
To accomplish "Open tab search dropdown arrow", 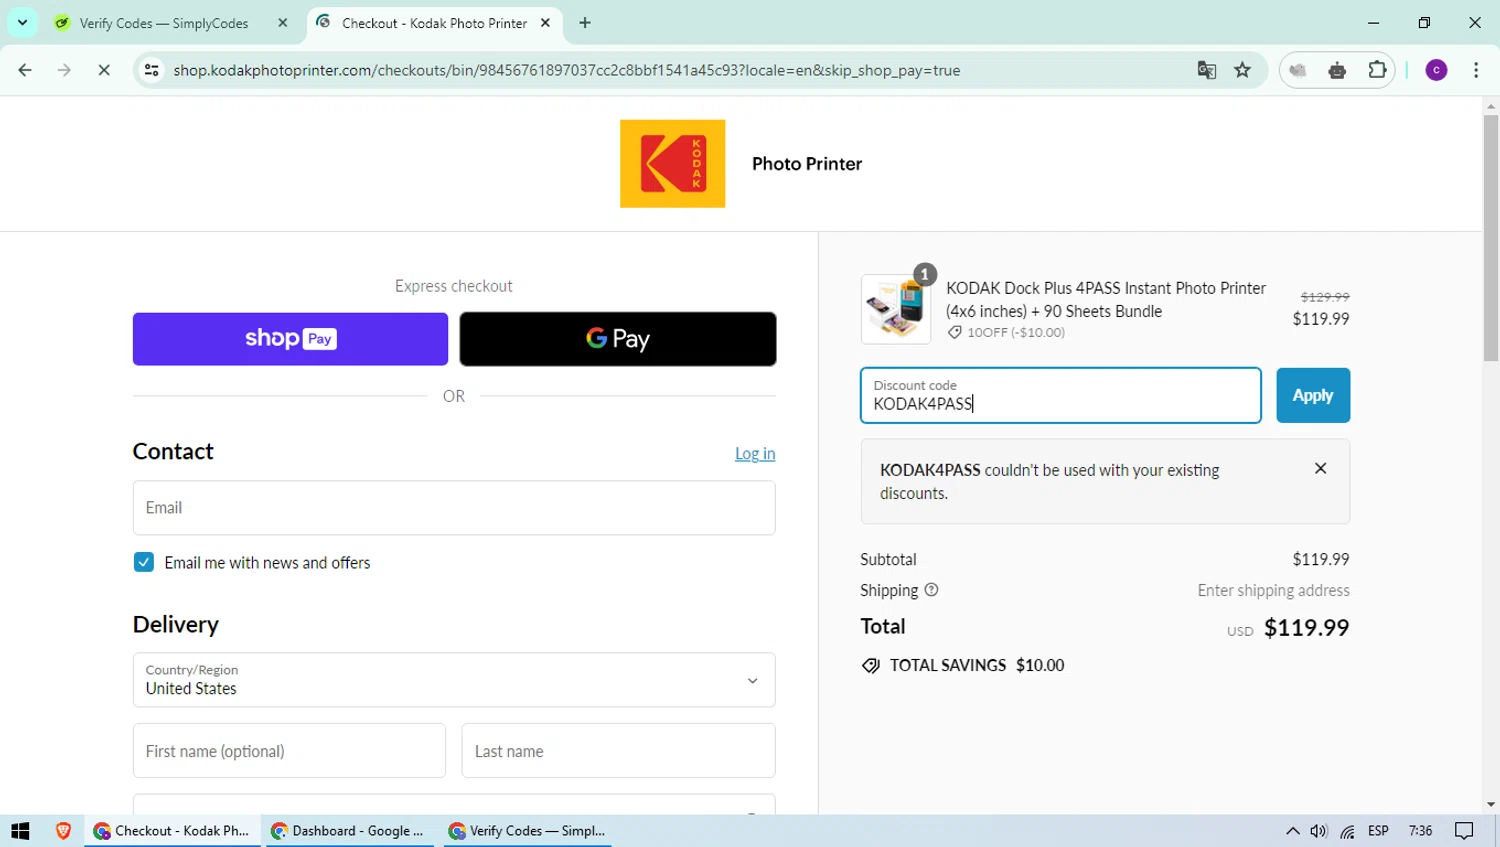I will (22, 23).
